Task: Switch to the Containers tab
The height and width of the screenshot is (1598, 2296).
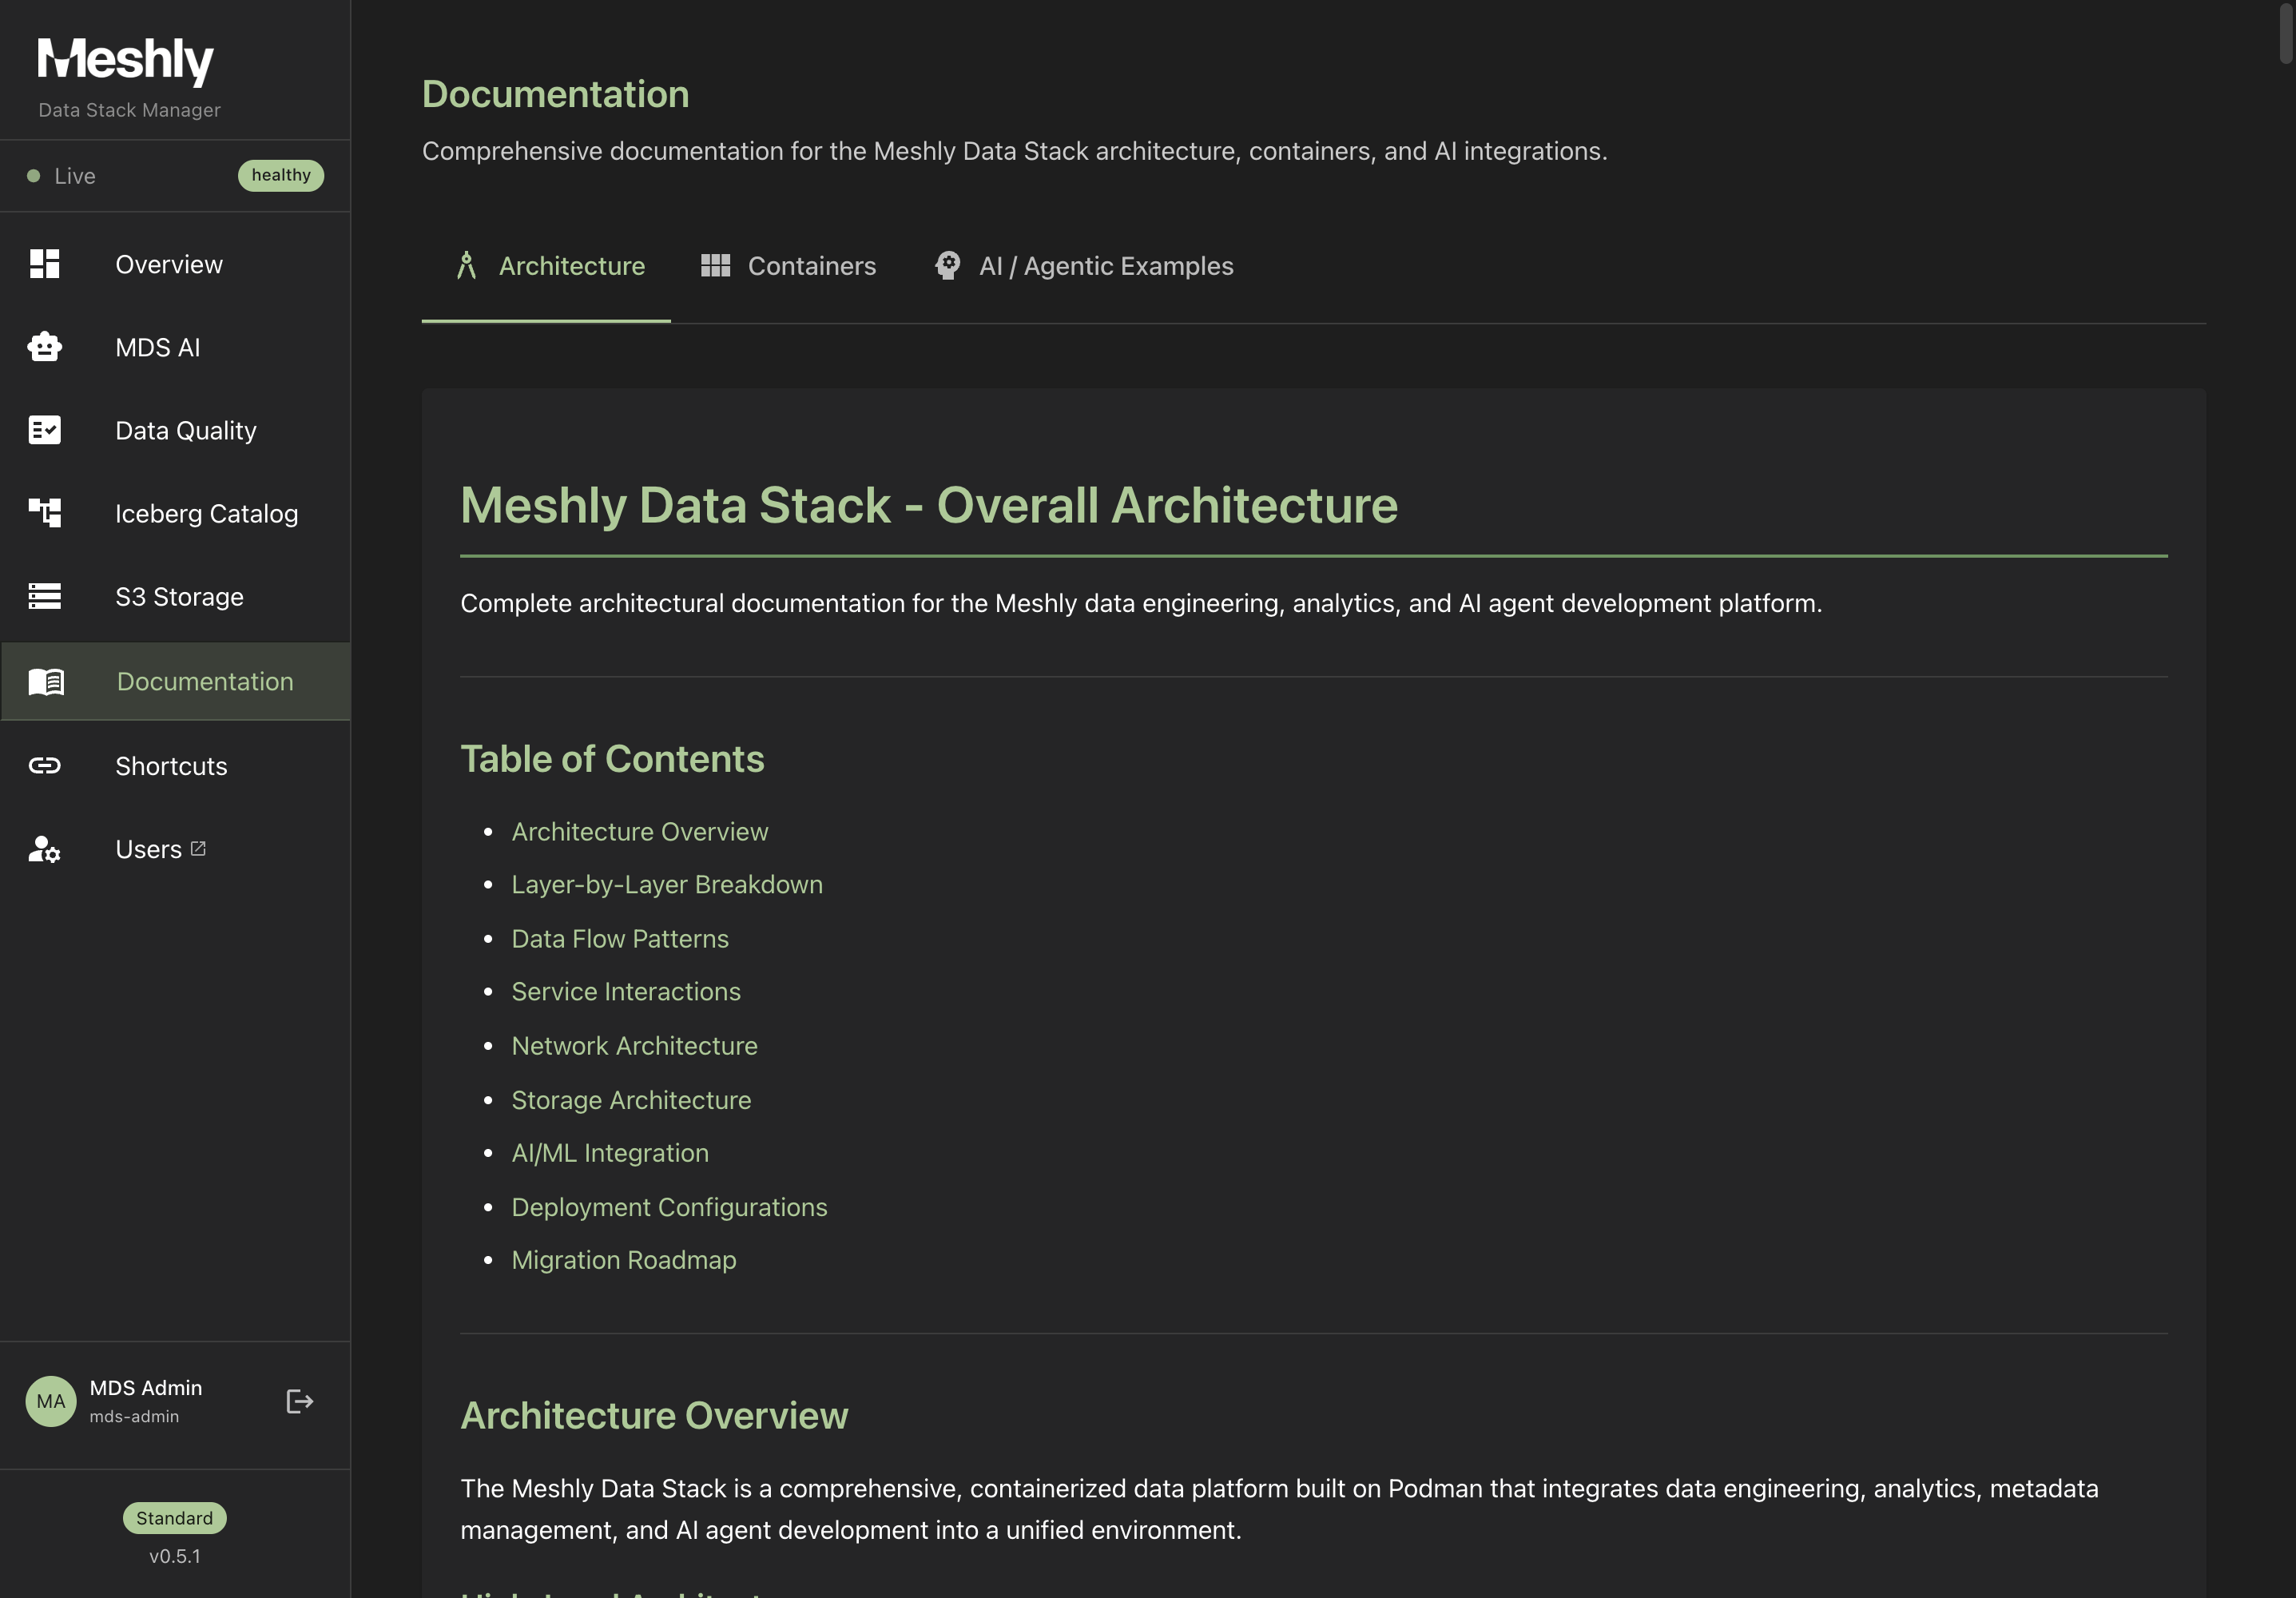Action: 789,266
